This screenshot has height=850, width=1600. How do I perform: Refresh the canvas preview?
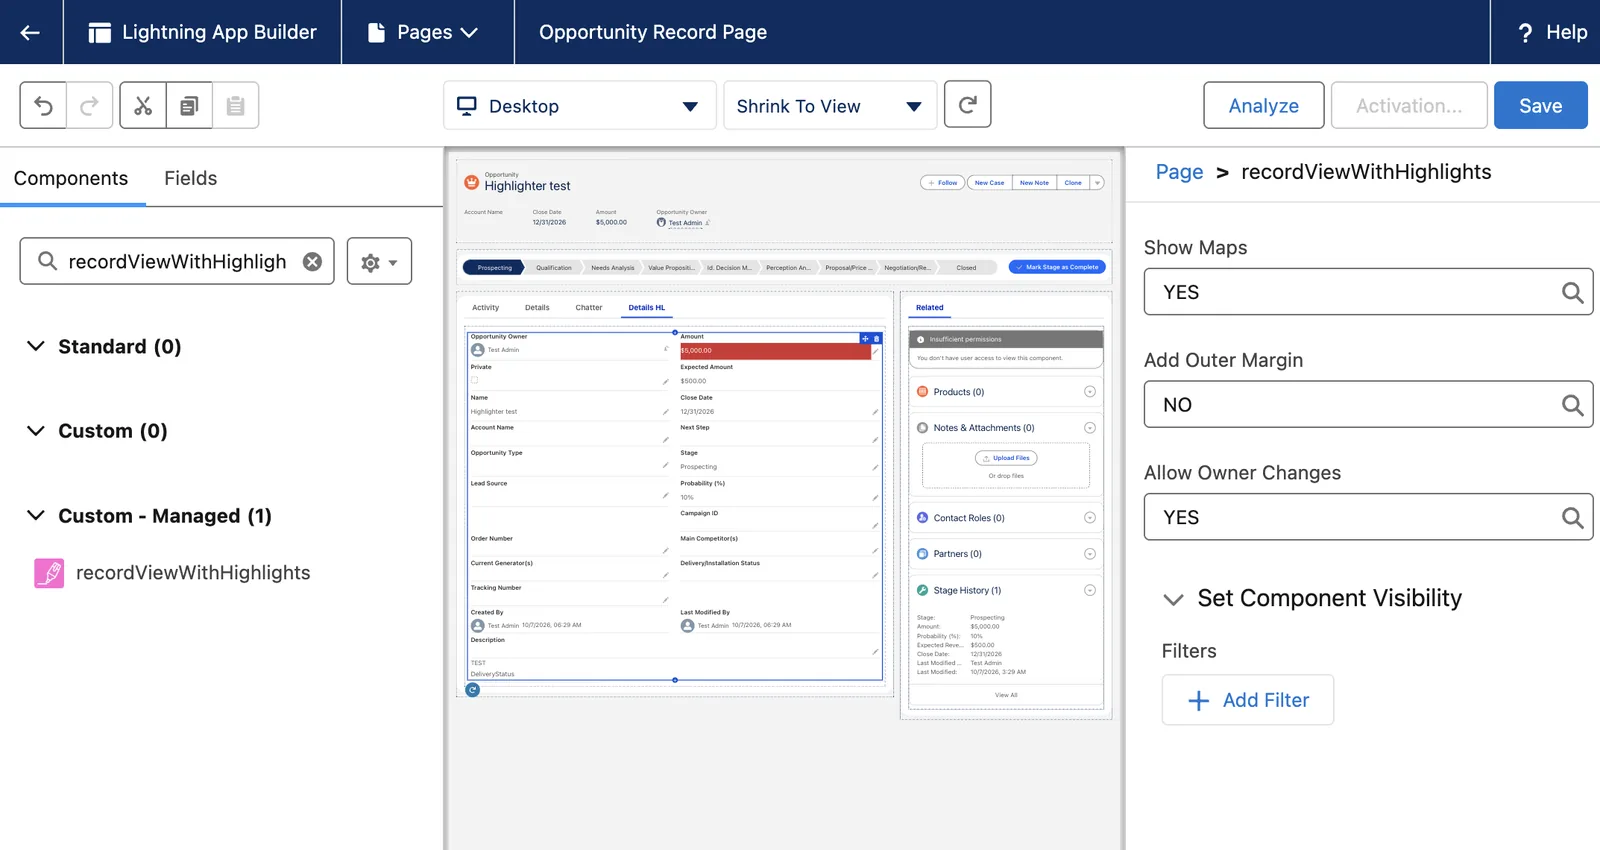click(x=967, y=104)
